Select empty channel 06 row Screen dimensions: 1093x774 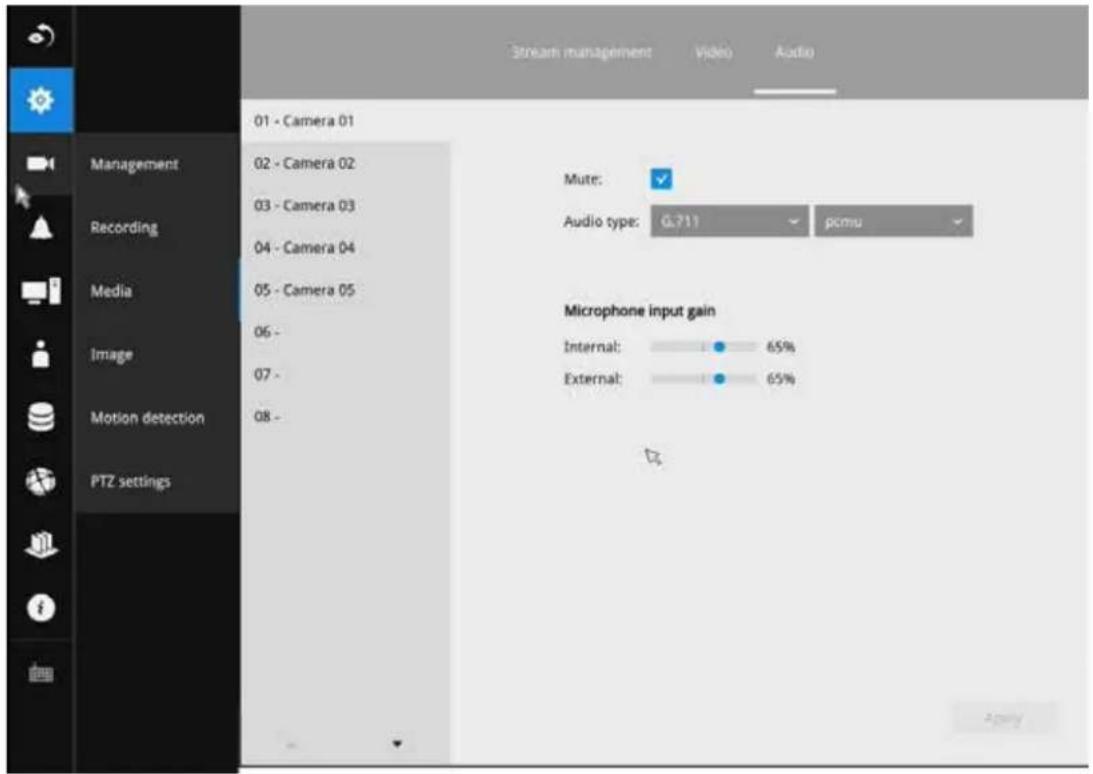coord(346,332)
